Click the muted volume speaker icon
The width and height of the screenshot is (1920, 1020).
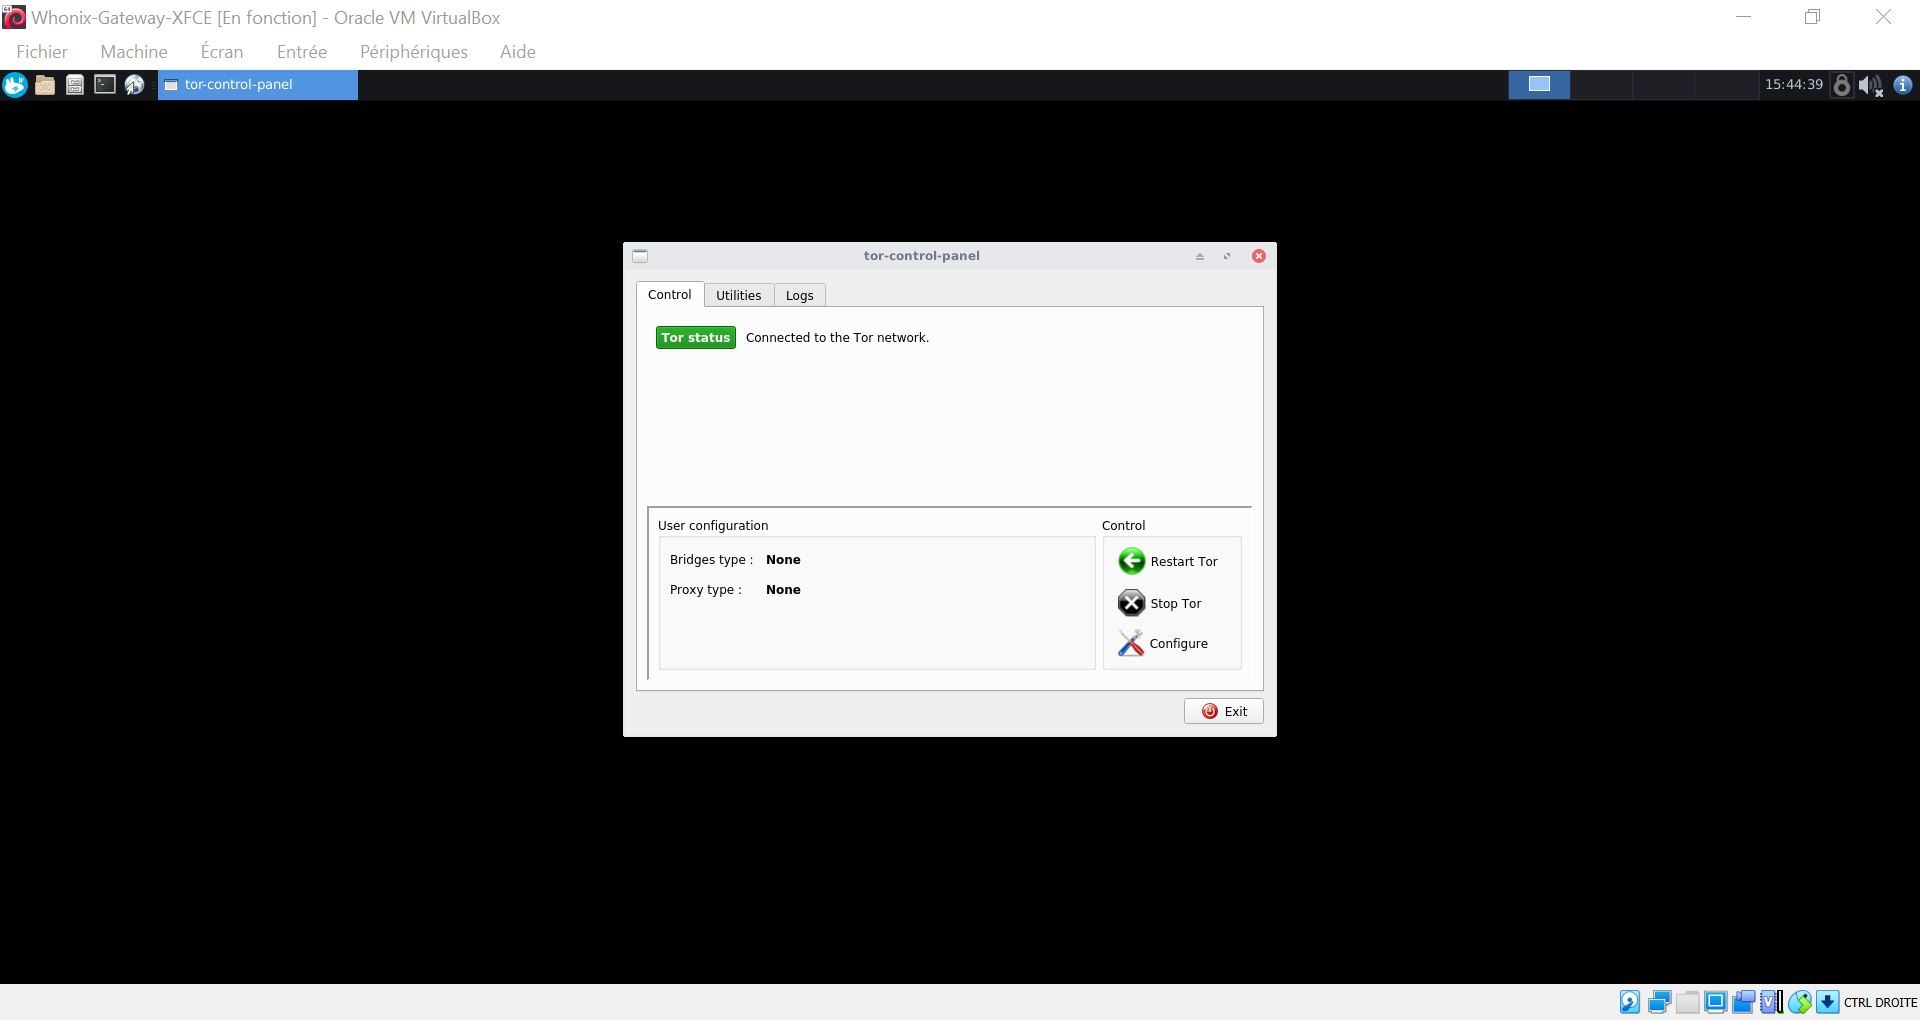1871,86
